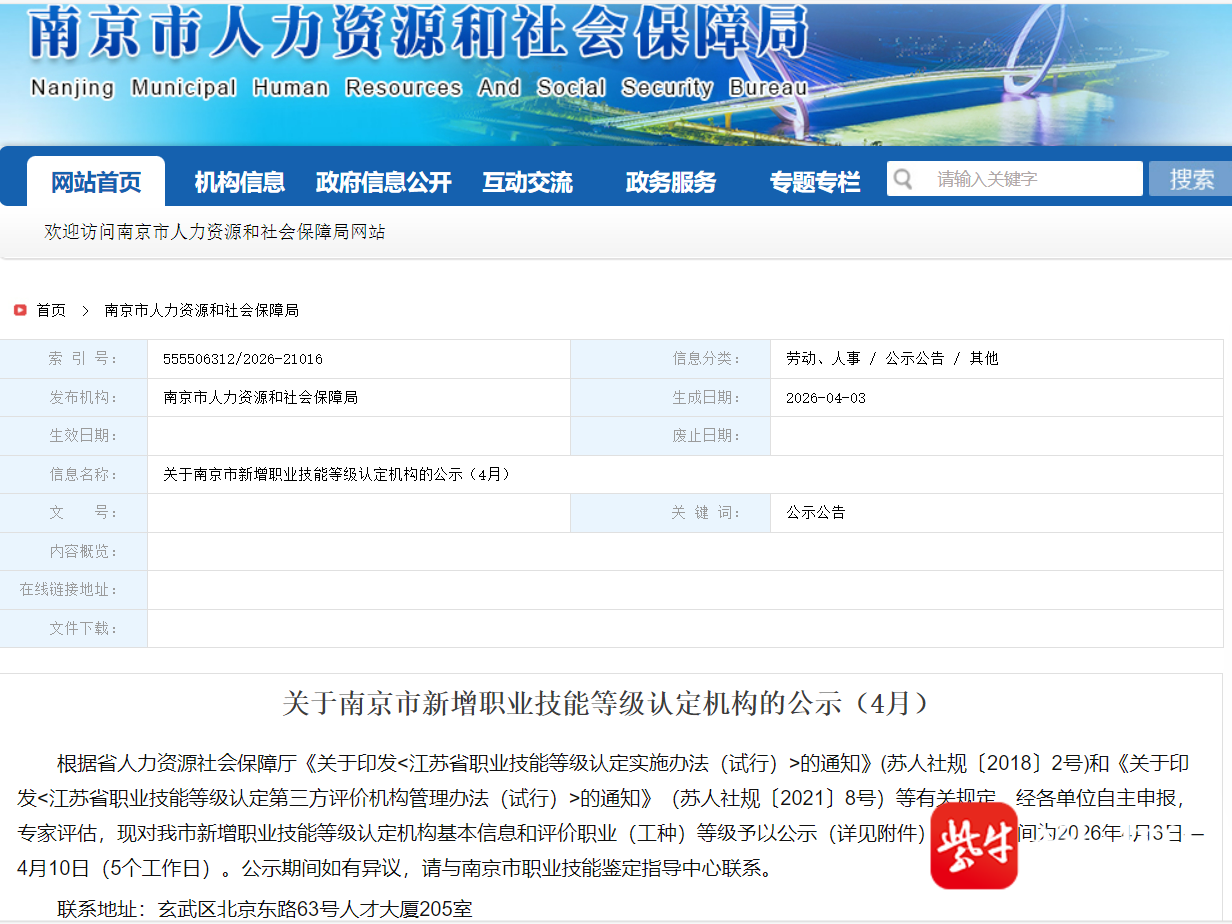Screen dimensions: 1232x924
Task: Click the 生成日期 value 2026-04-03
Action: 826,398
